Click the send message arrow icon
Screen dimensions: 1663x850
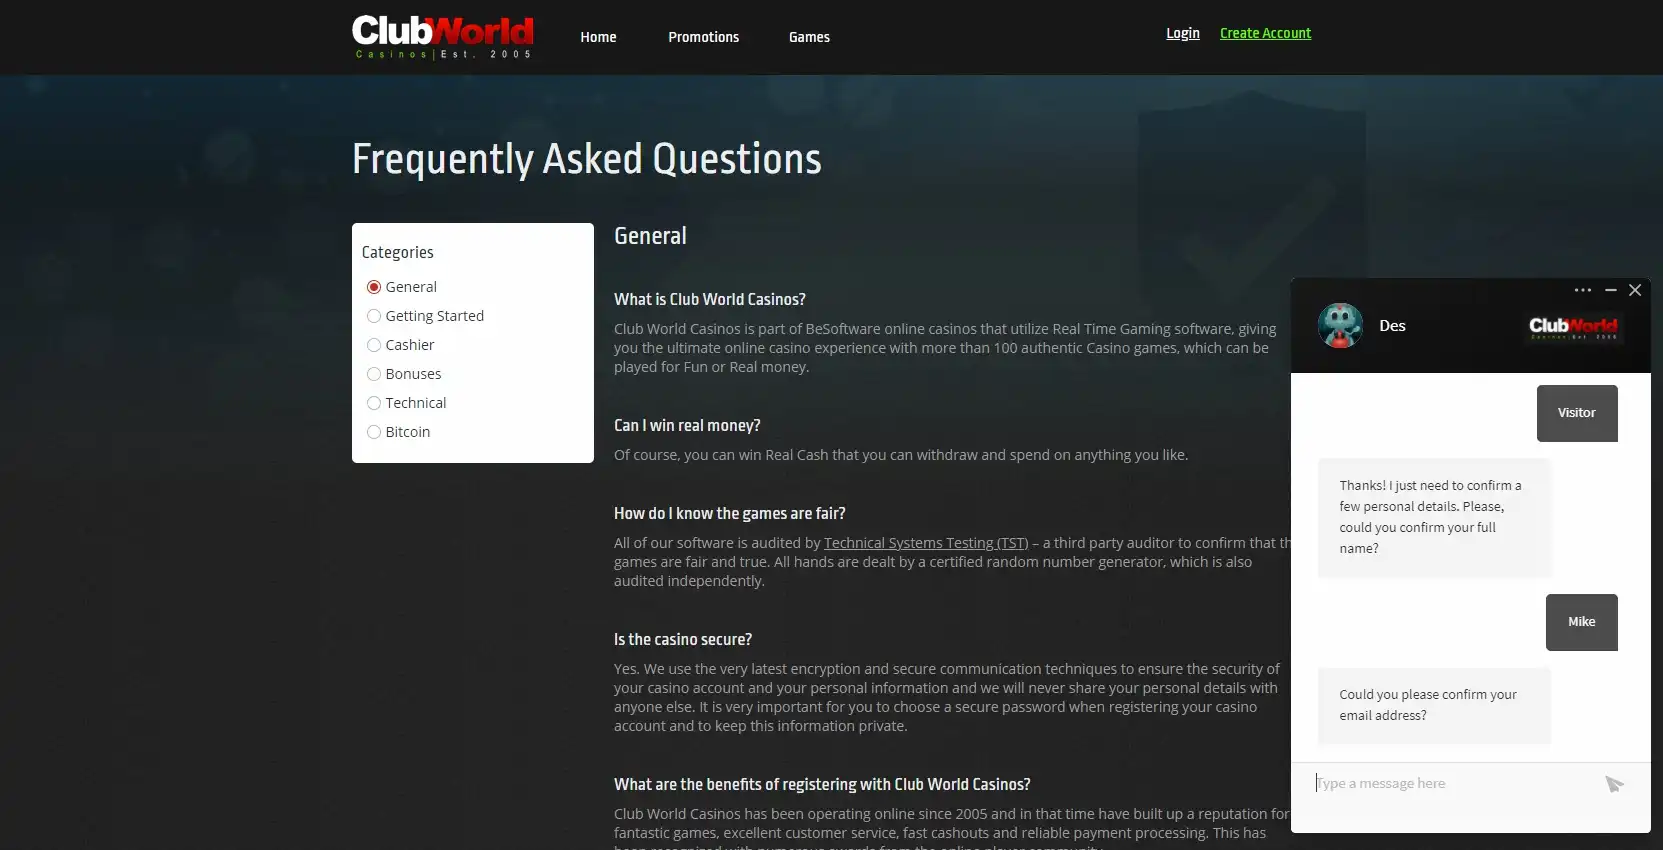[x=1613, y=784]
